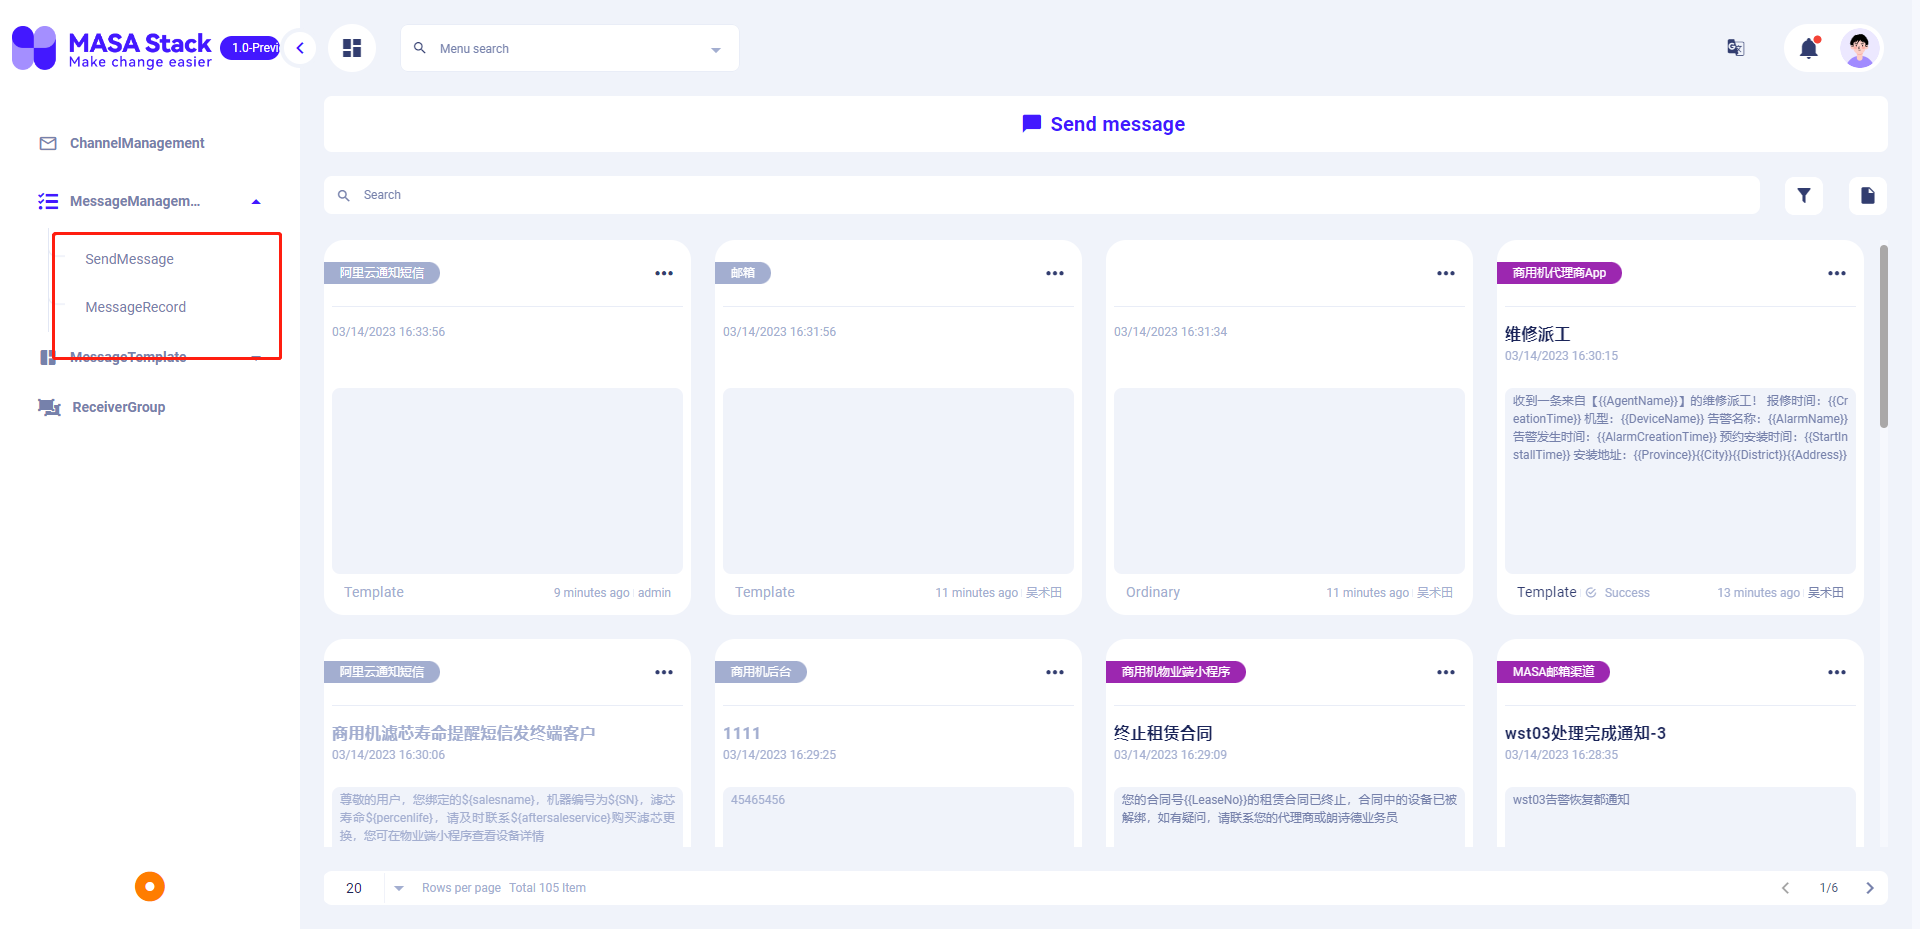This screenshot has height=929, width=1920.
Task: Select SendMessage in the sidebar menu
Action: click(x=129, y=258)
